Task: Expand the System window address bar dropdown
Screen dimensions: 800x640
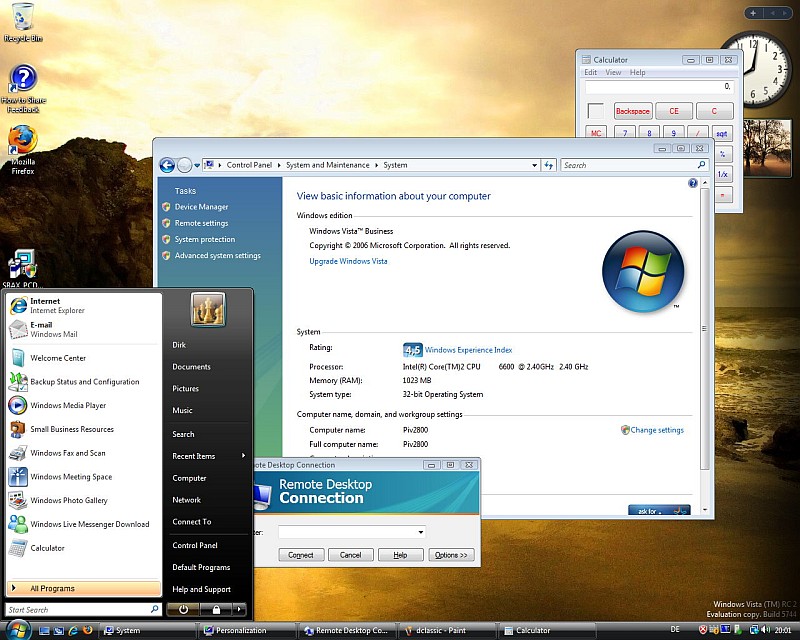Action: coord(534,165)
